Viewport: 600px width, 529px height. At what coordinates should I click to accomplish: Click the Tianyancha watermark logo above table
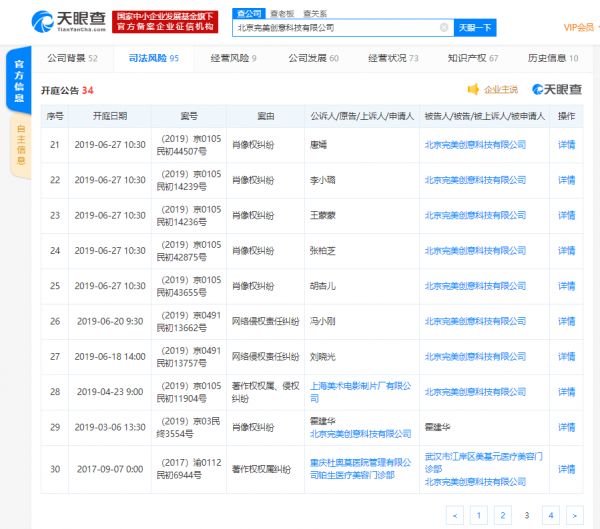pos(557,89)
